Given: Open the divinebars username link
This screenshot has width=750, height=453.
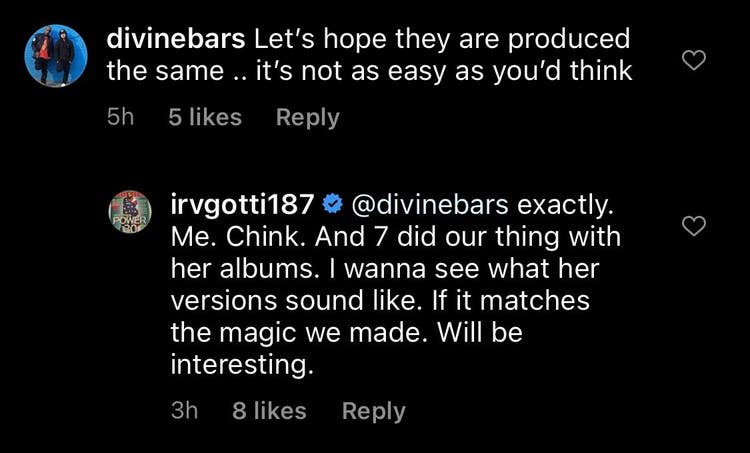Looking at the screenshot, I should (x=175, y=41).
